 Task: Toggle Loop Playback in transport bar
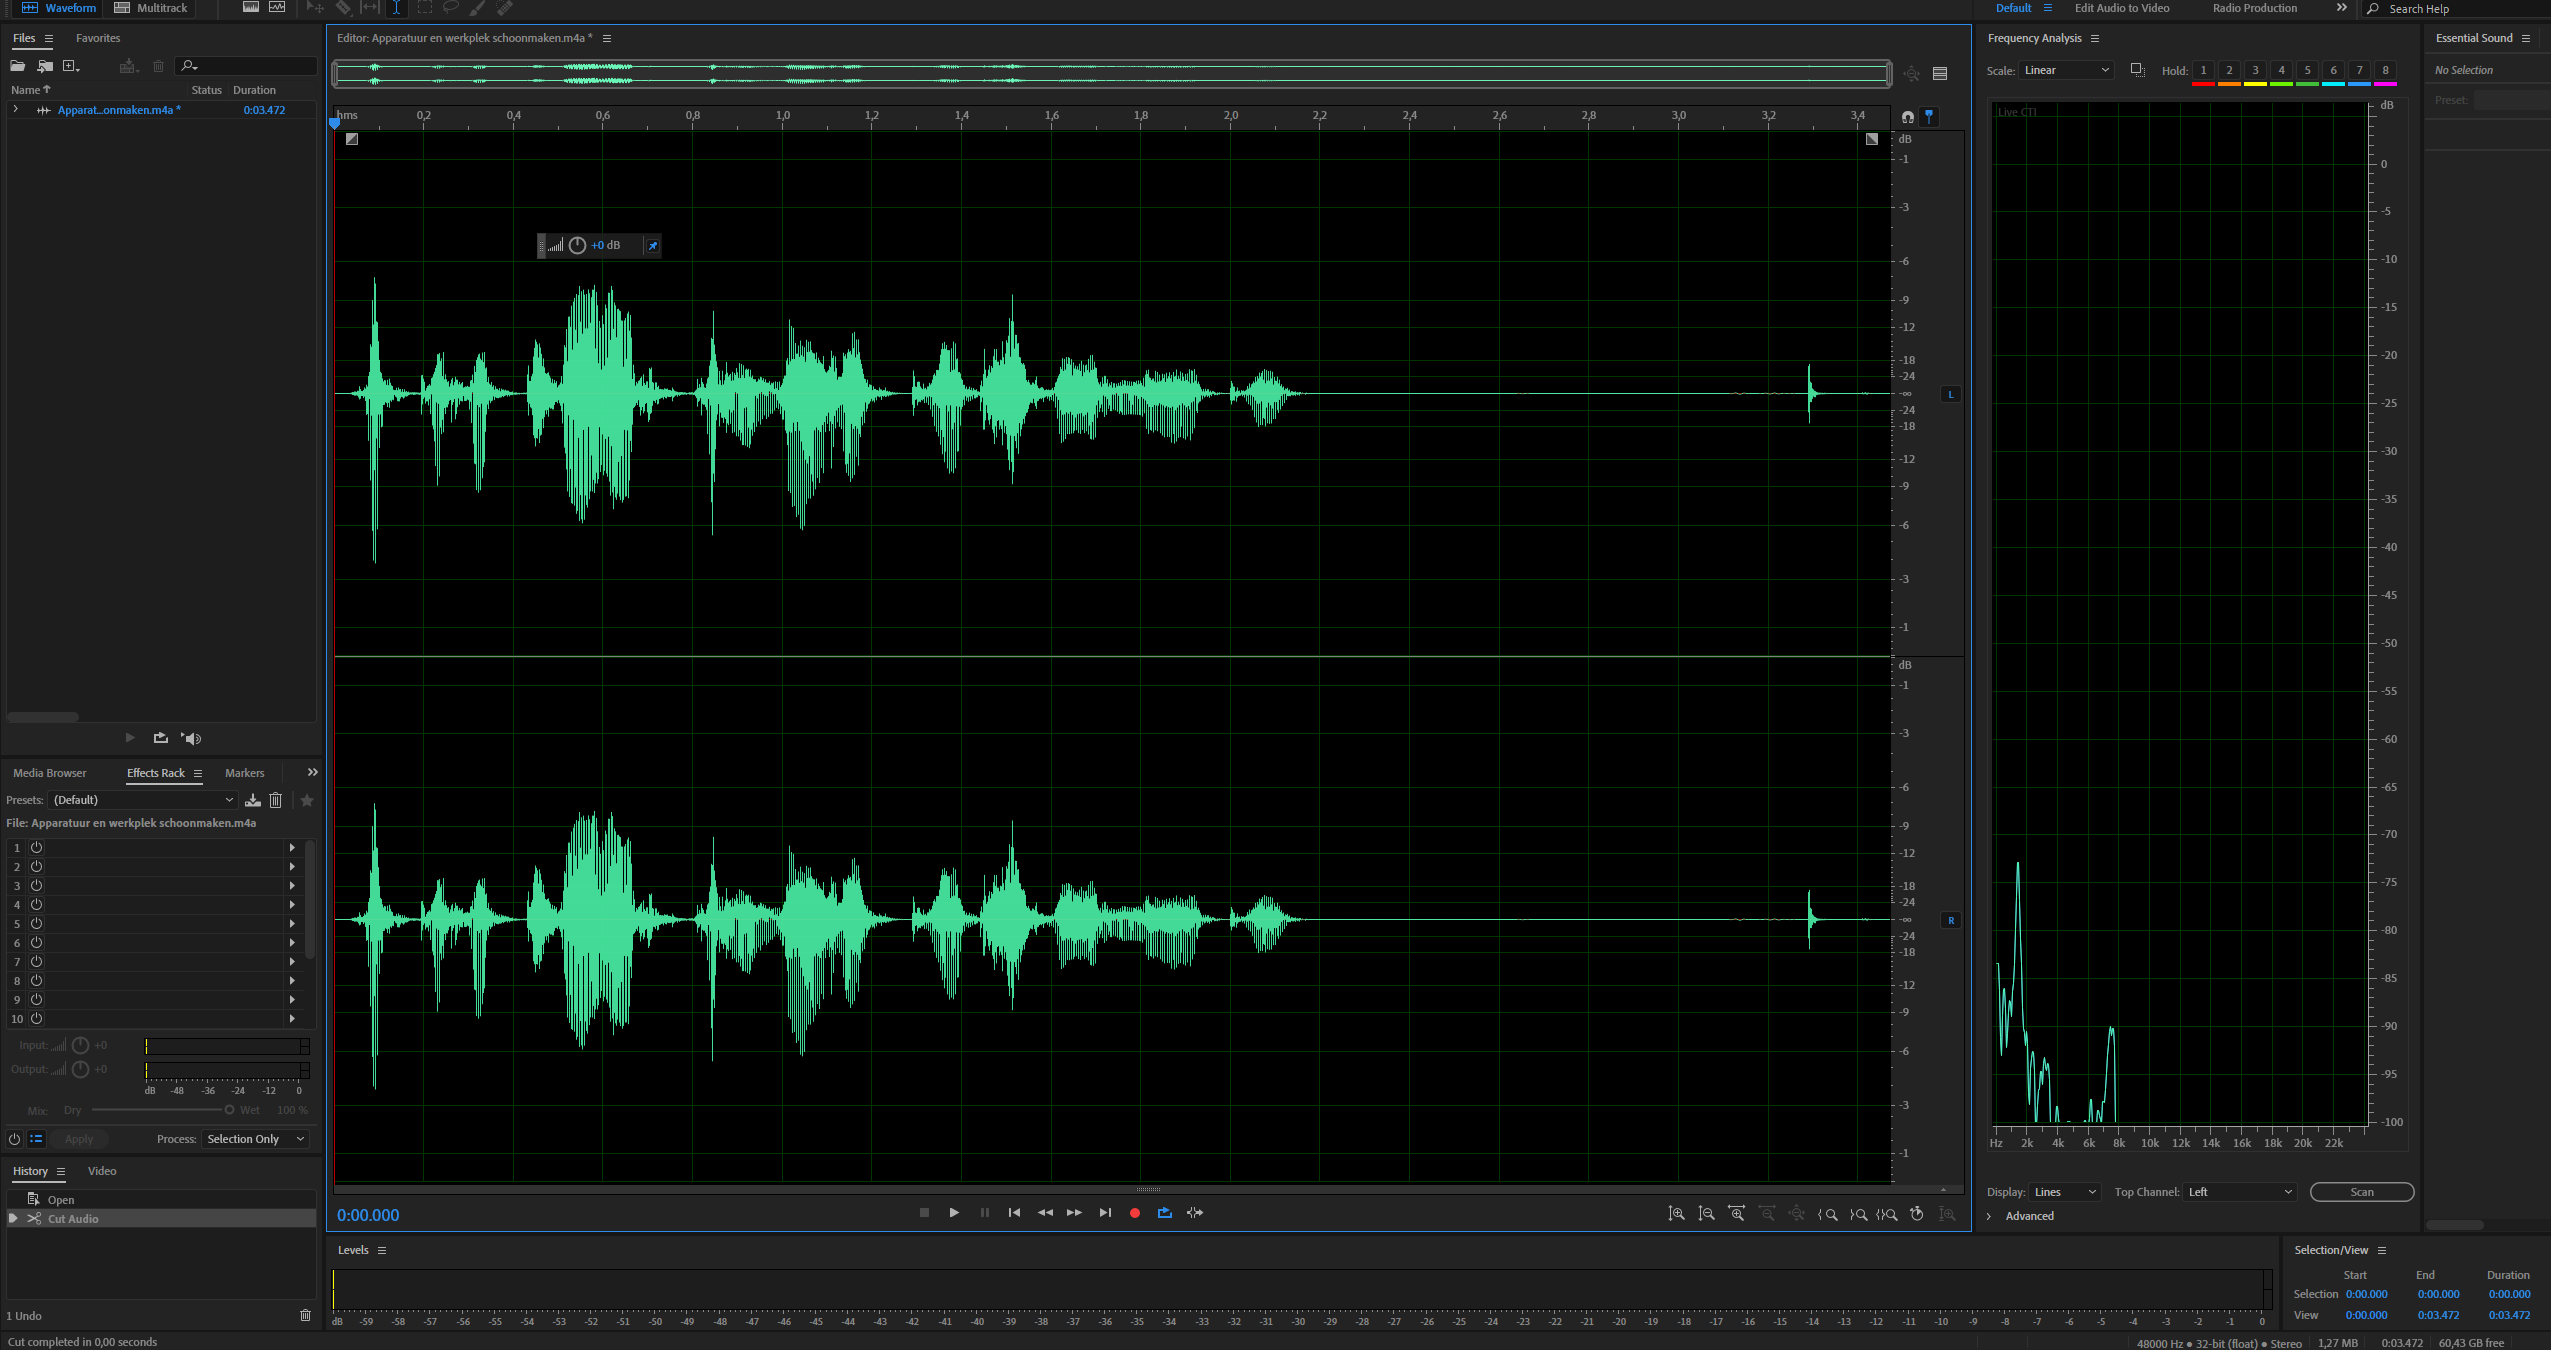[x=1165, y=1213]
